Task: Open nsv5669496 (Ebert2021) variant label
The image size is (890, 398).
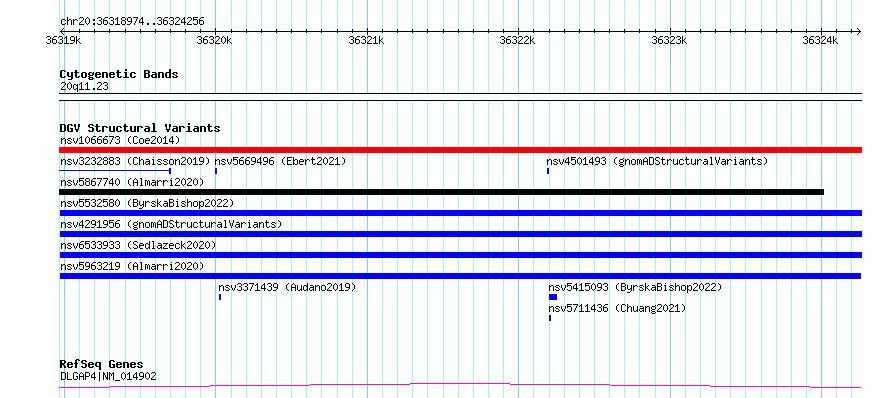Action: click(280, 161)
